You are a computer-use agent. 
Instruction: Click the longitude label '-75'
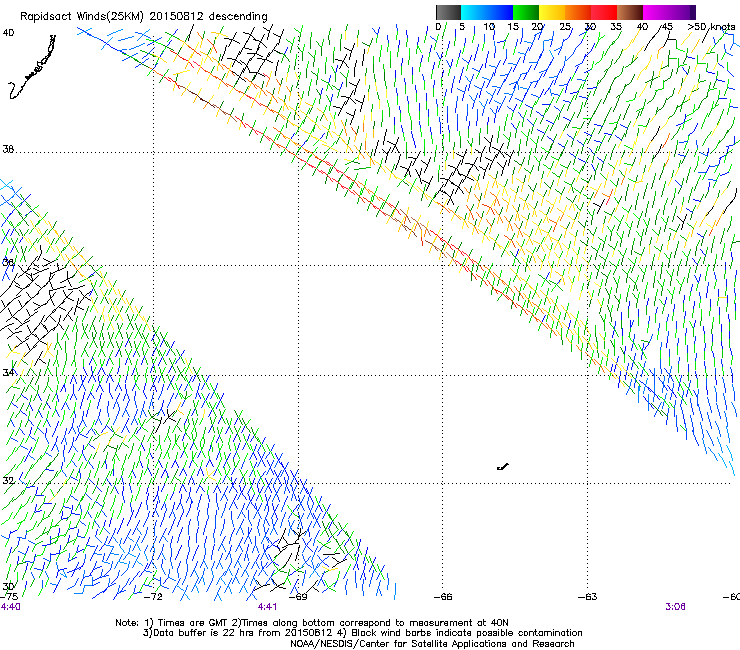point(9,596)
